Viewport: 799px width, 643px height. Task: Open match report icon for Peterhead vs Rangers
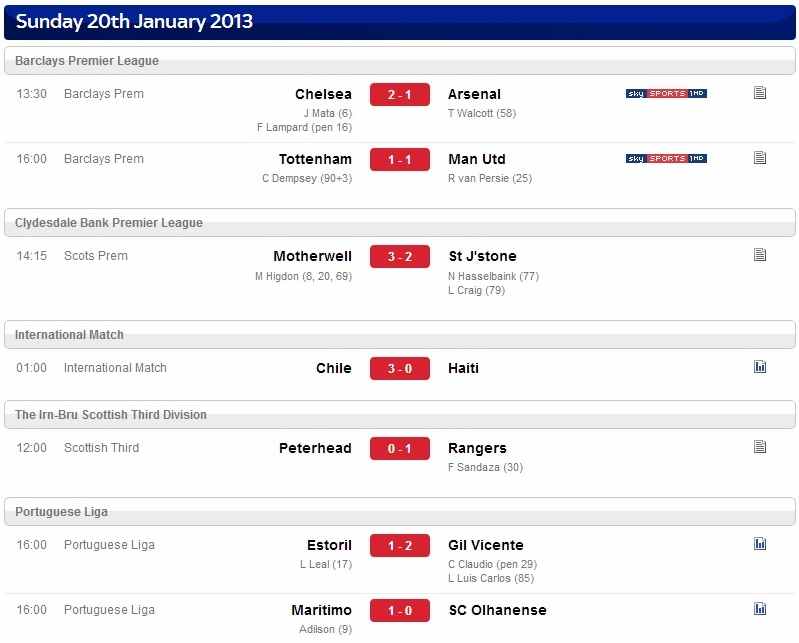760,447
